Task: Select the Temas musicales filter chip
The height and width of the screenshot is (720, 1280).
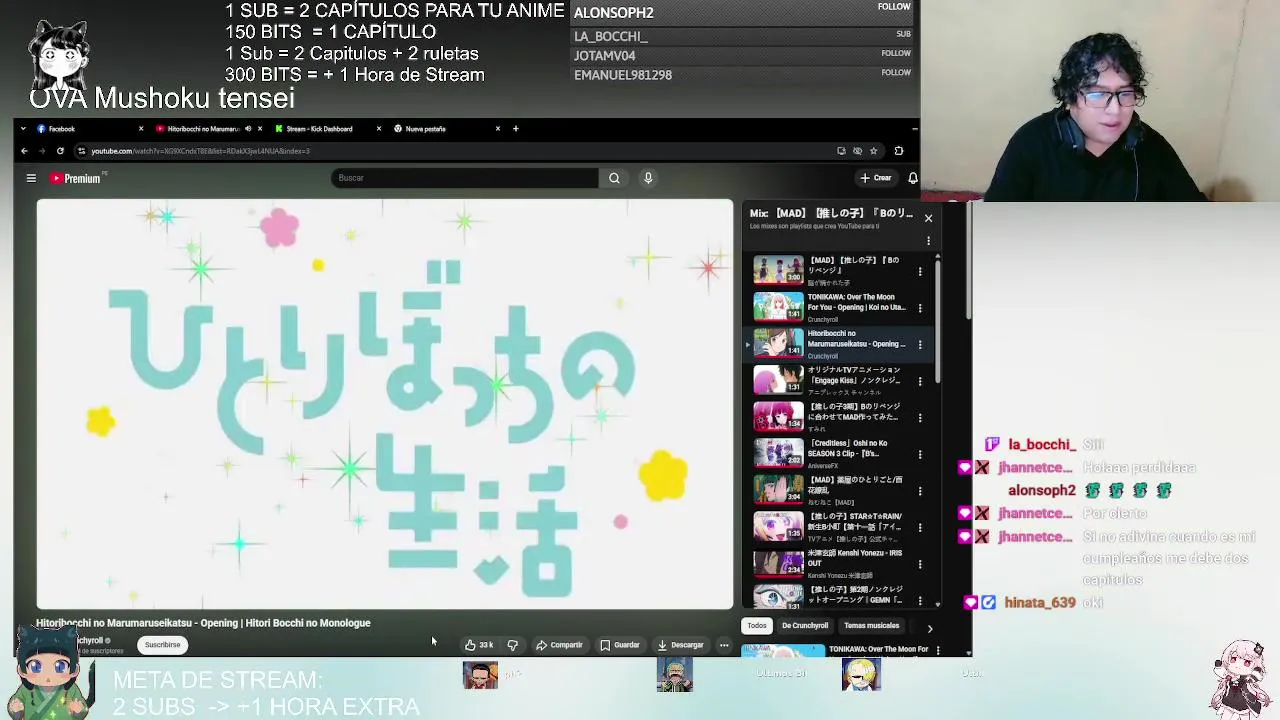Action: [x=871, y=626]
